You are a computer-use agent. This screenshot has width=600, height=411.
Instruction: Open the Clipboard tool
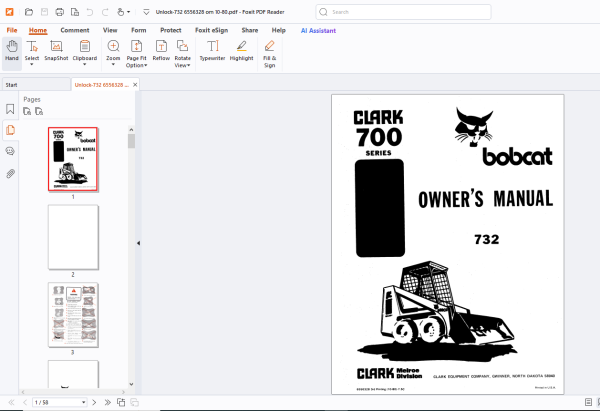point(85,52)
